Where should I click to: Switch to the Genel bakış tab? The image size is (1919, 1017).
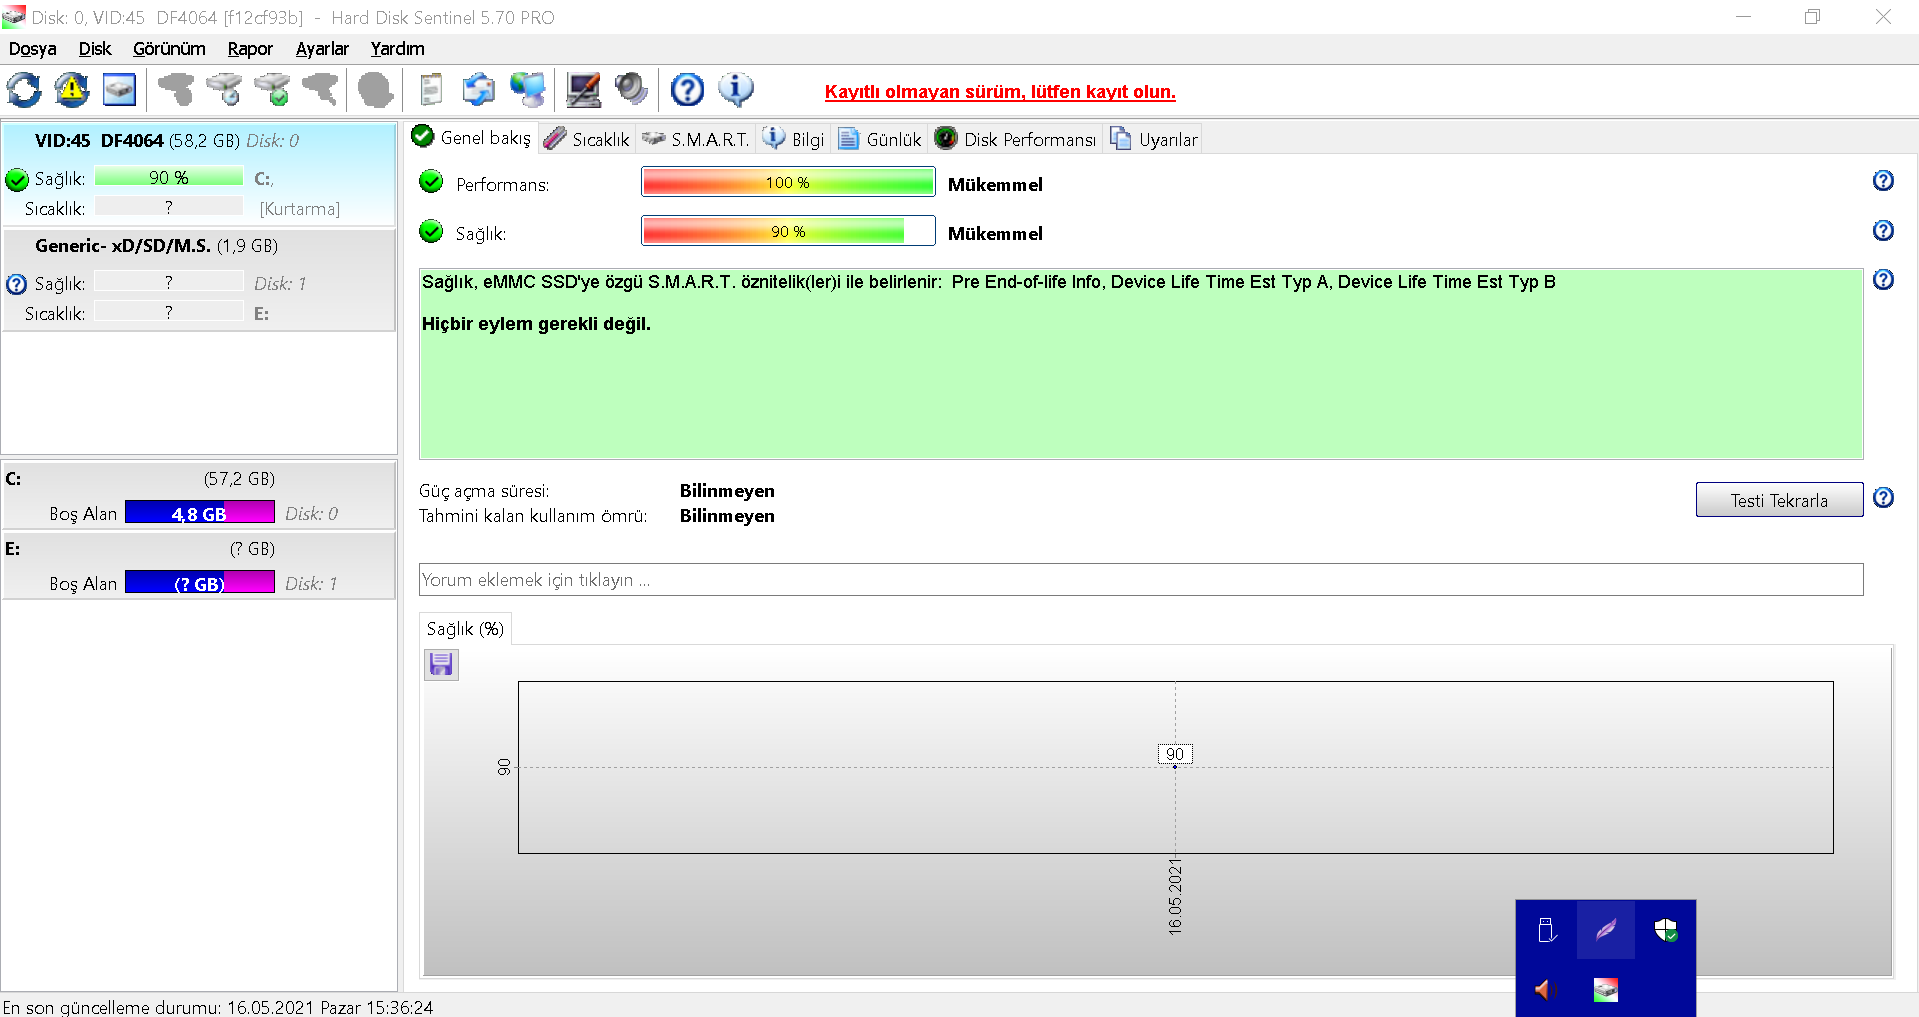pos(472,138)
